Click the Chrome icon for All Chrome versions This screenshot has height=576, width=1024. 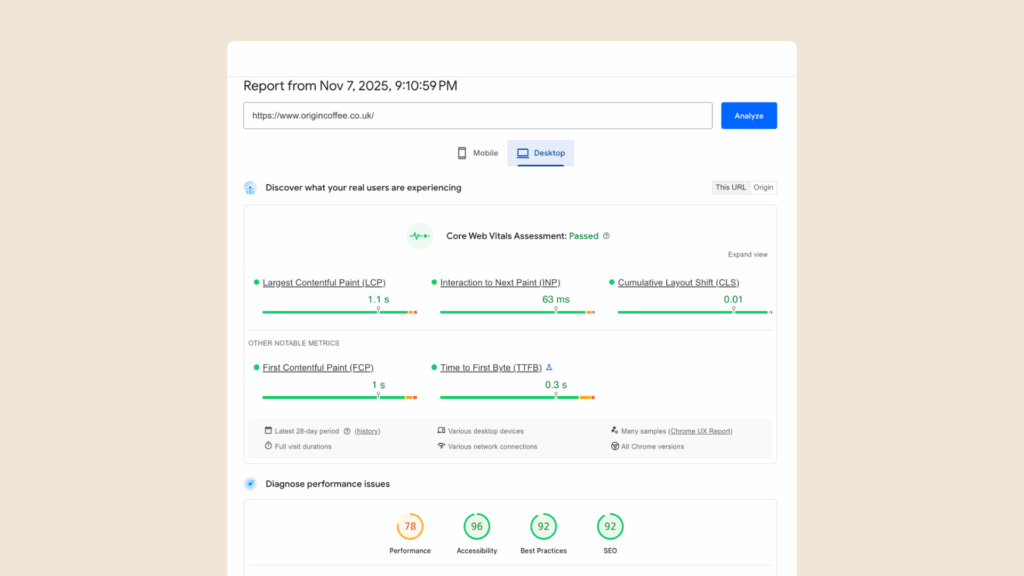[615, 446]
